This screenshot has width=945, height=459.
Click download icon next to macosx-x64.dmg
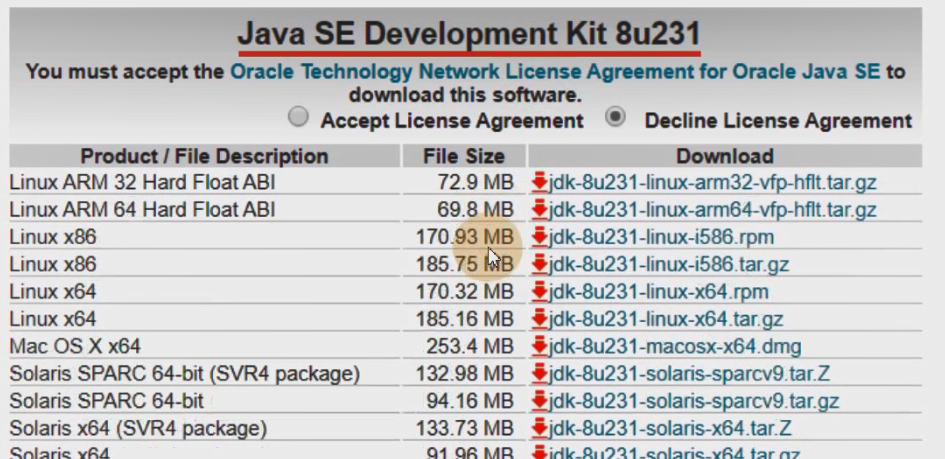click(x=540, y=347)
